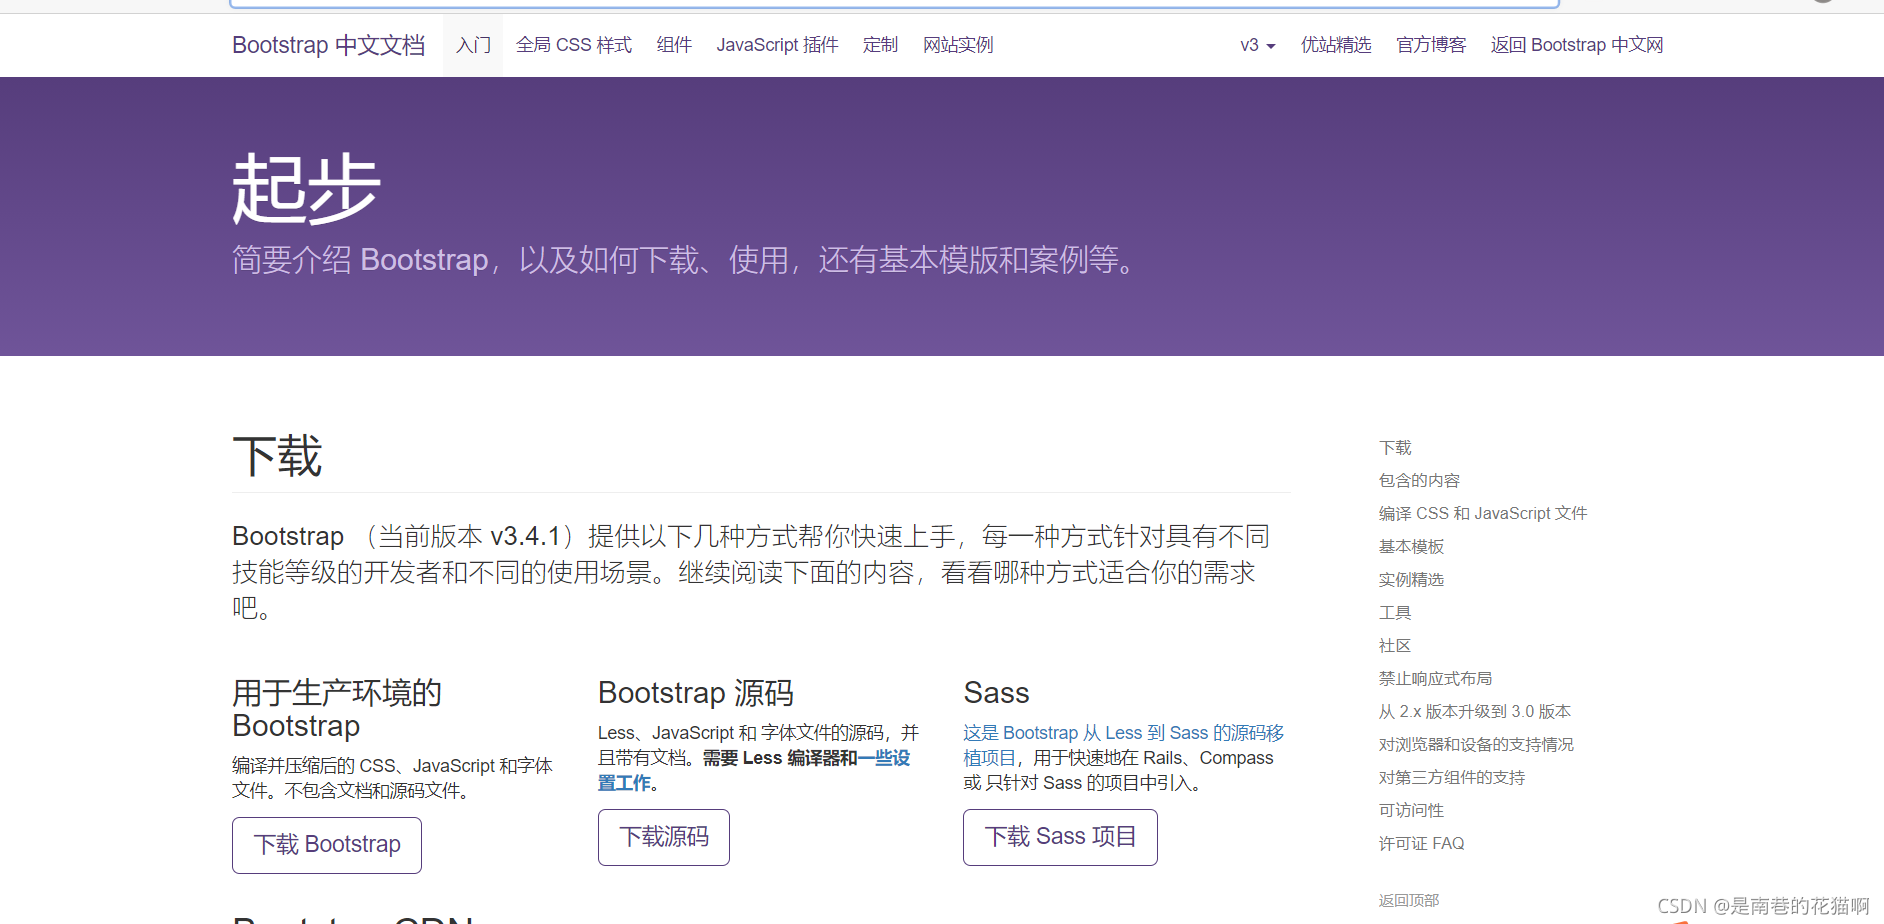Jump to 下载 in the sidebar
This screenshot has width=1884, height=924.
tap(1395, 448)
